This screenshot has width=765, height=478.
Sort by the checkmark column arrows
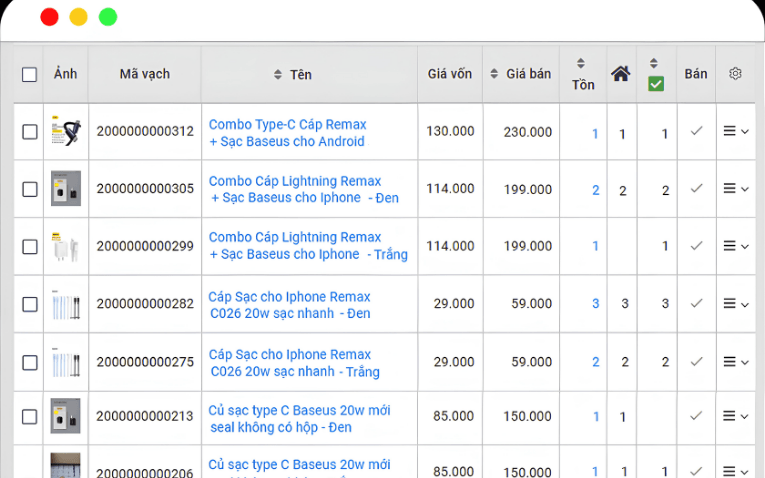654,63
